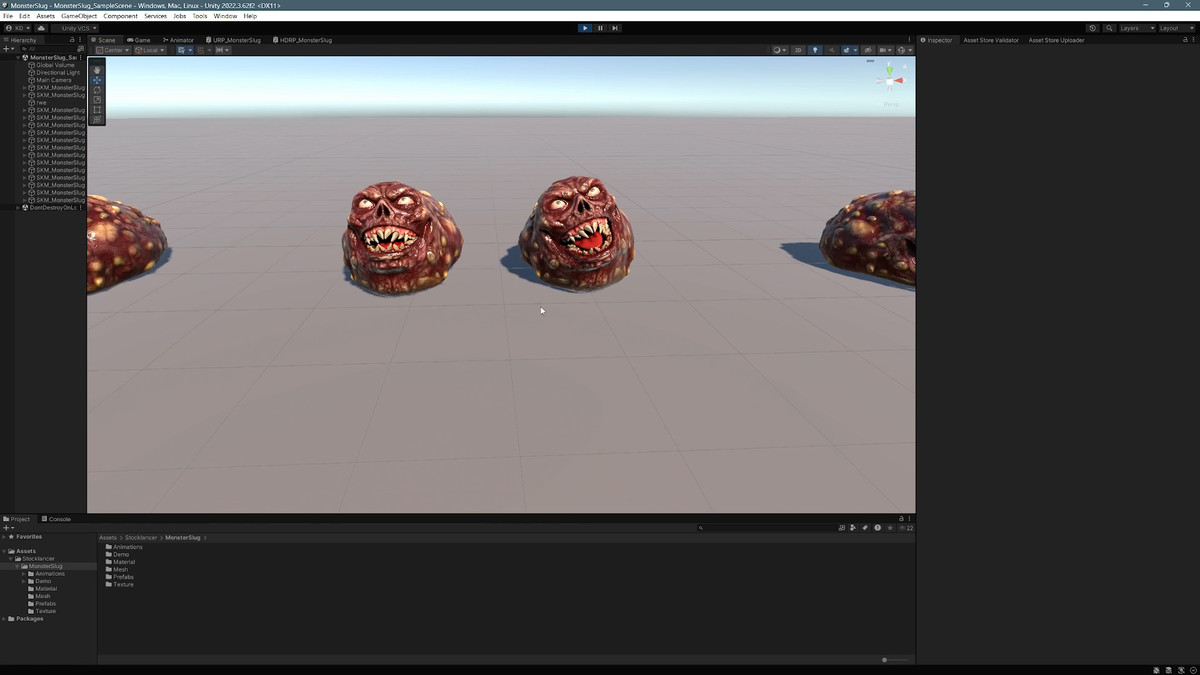
Task: Open the Scene camera settings dropdown
Action: (886, 50)
